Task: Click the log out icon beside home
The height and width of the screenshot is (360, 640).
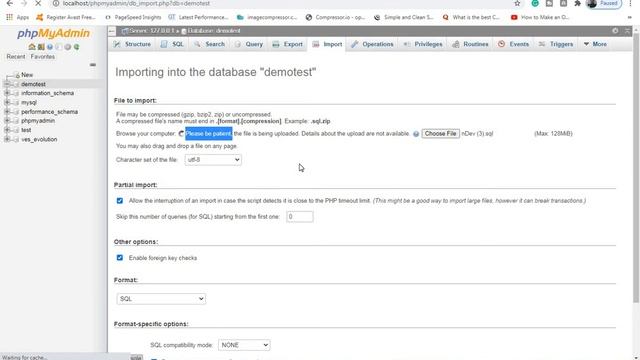Action: (41, 47)
